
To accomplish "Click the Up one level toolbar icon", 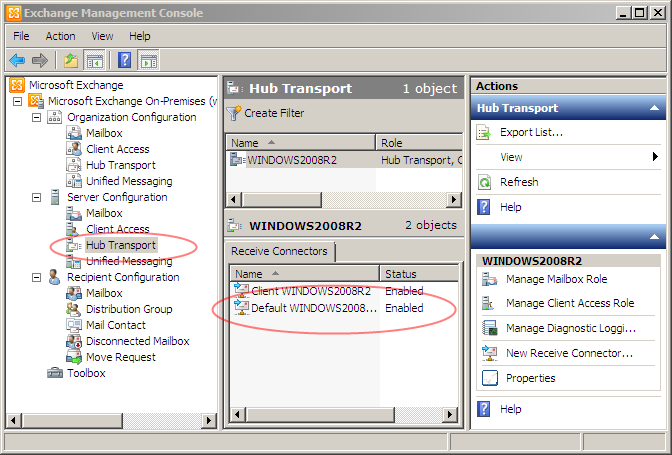I will click(71, 60).
